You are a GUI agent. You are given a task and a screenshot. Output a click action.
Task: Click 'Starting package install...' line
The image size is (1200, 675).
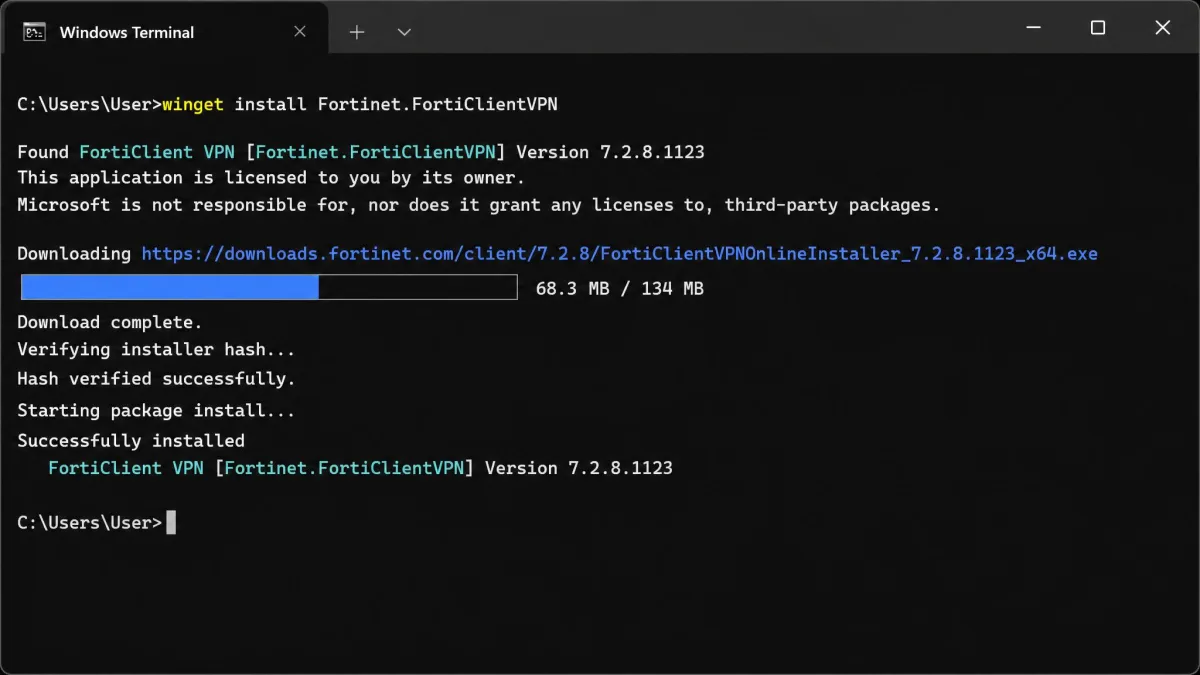click(157, 411)
